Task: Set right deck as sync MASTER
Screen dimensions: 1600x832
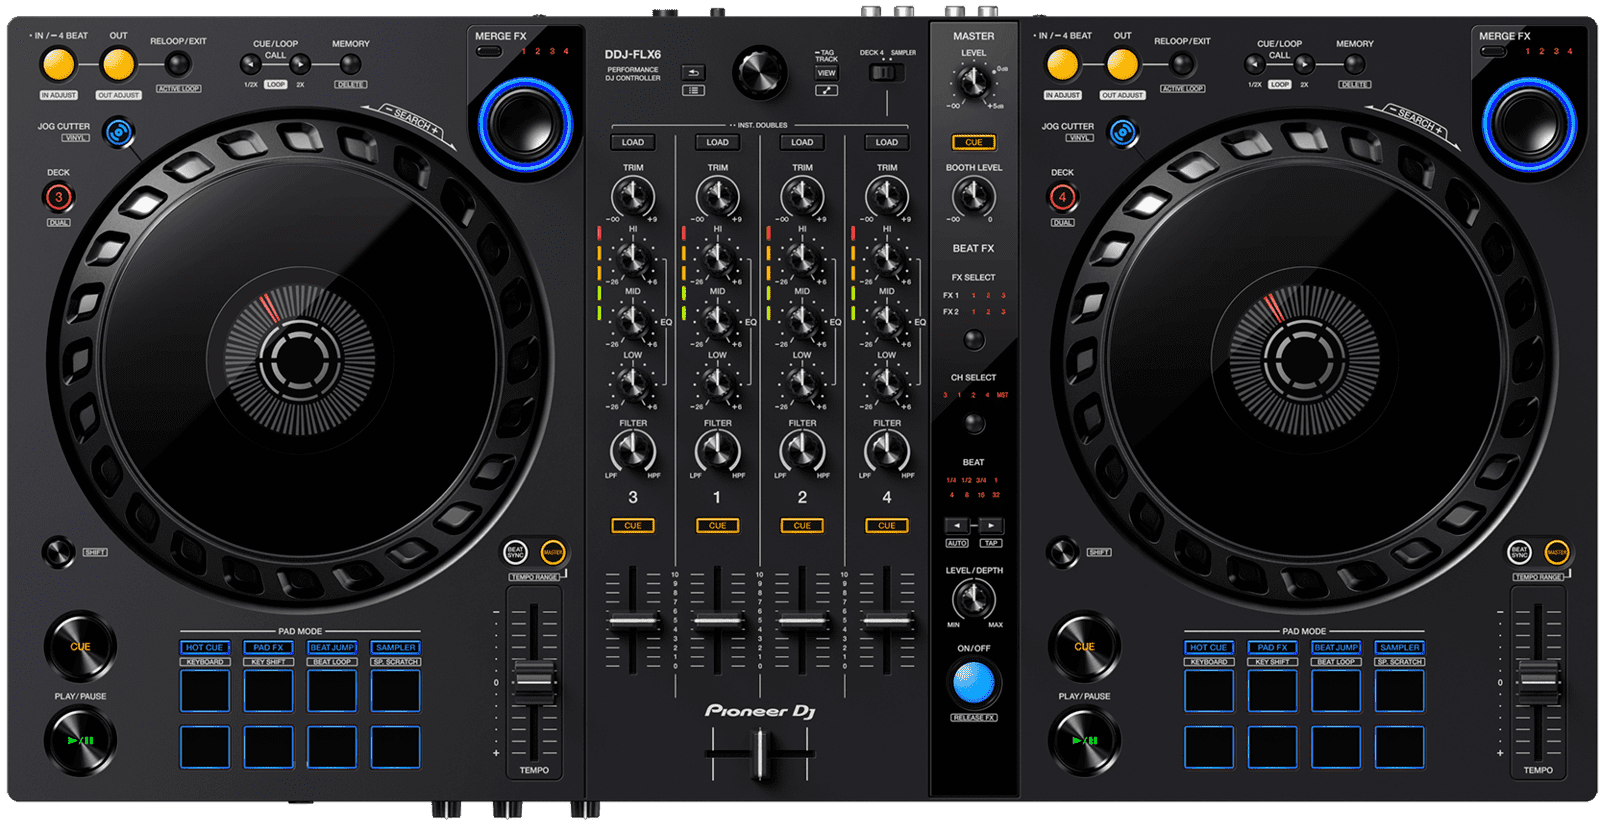Action: [1557, 552]
